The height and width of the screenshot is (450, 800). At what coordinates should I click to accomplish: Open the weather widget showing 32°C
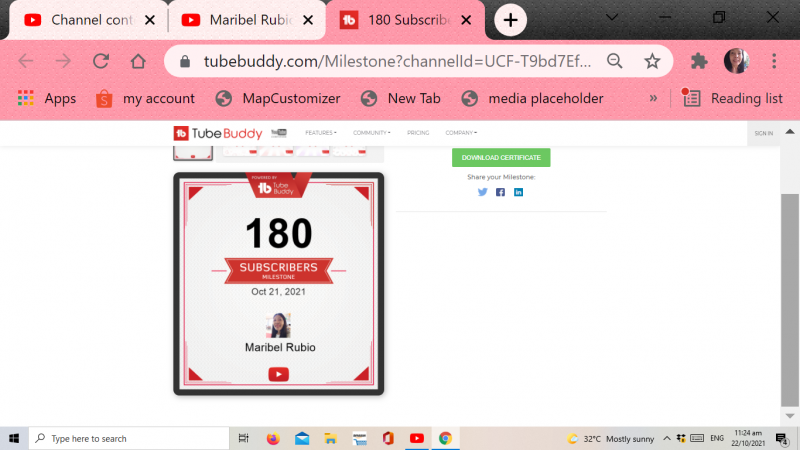pos(611,439)
